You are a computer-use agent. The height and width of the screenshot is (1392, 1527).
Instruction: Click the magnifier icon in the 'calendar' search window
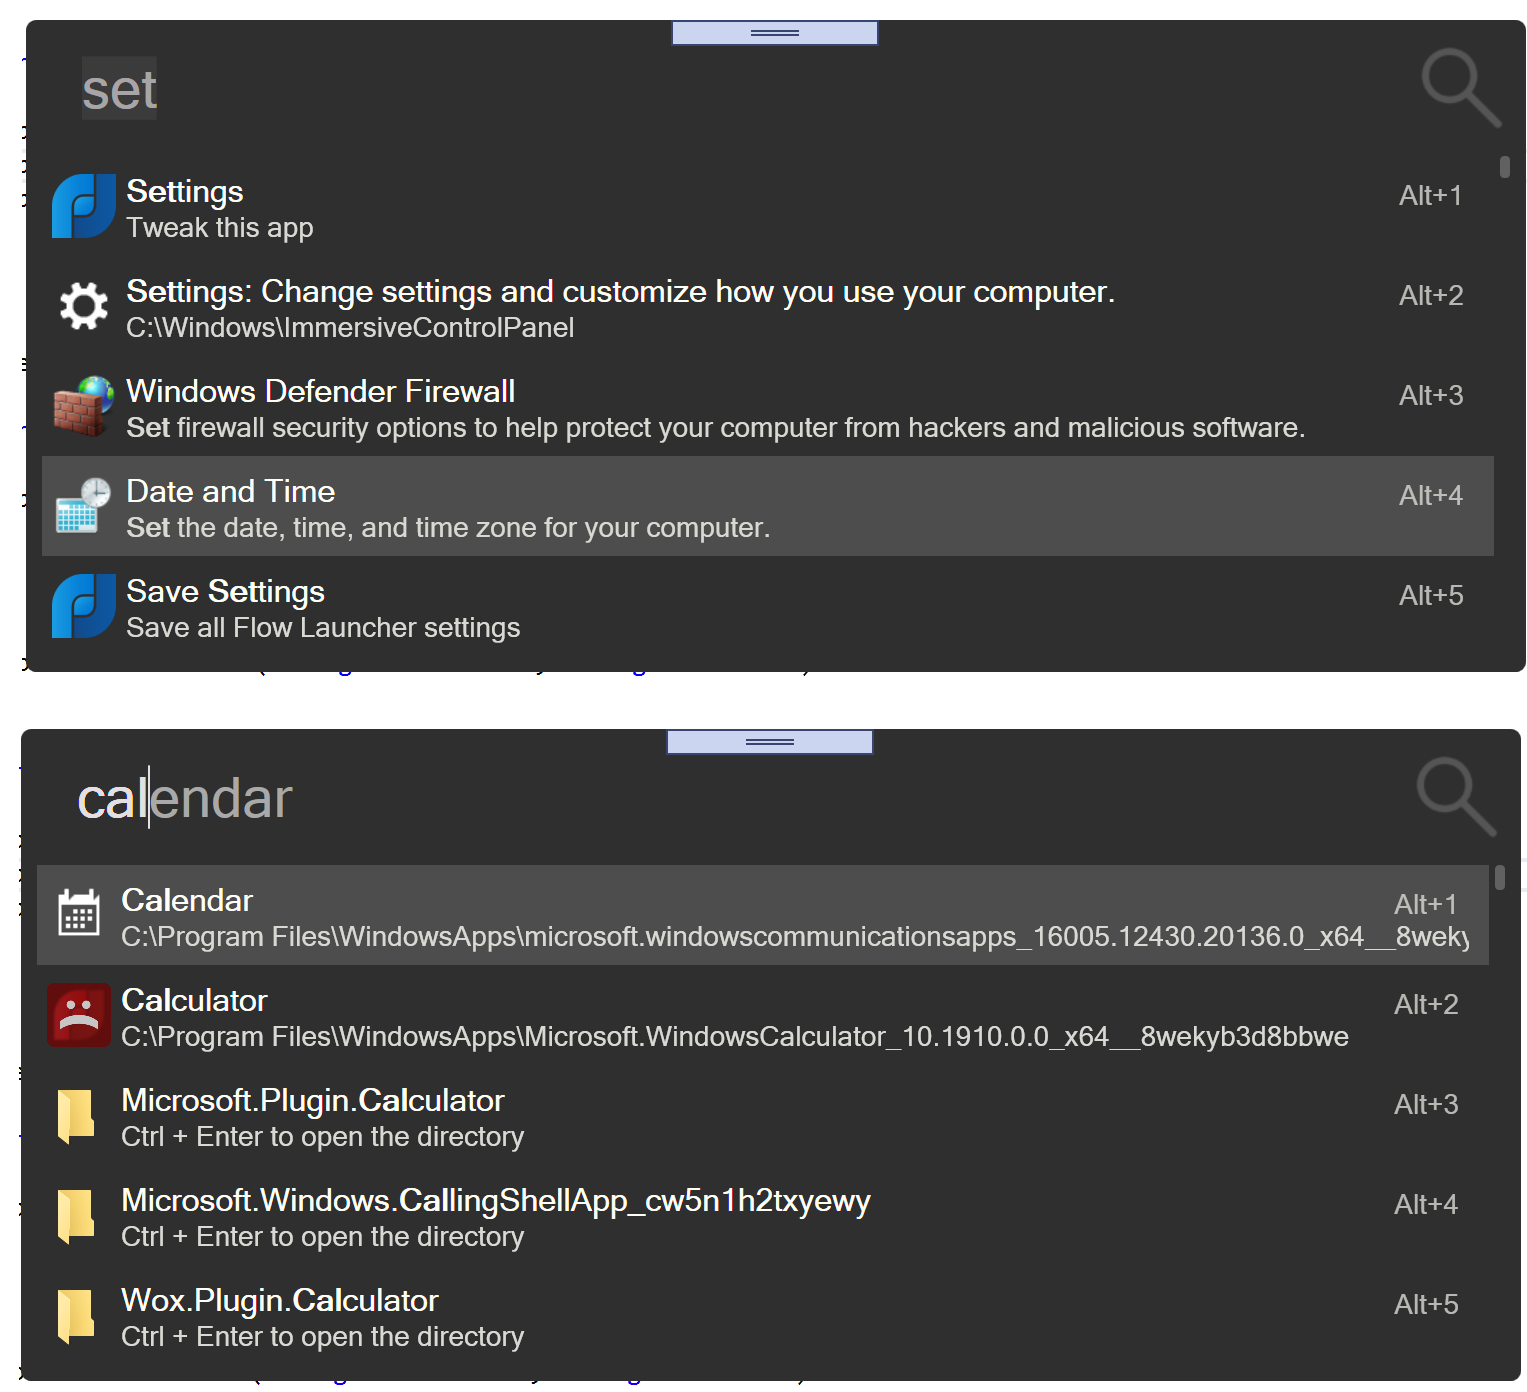click(x=1456, y=797)
